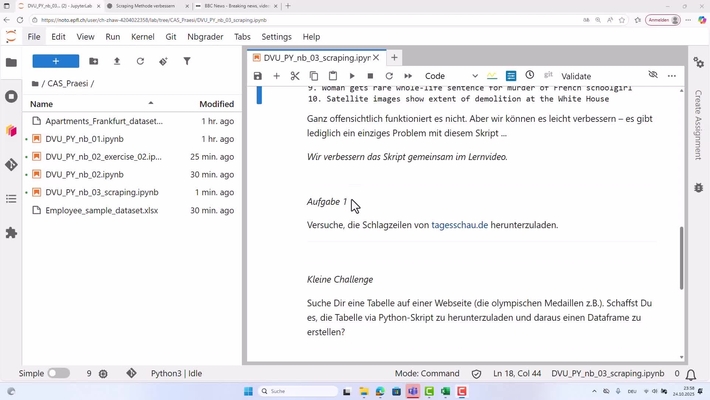Upload files using the upload arrow icon

click(x=117, y=61)
